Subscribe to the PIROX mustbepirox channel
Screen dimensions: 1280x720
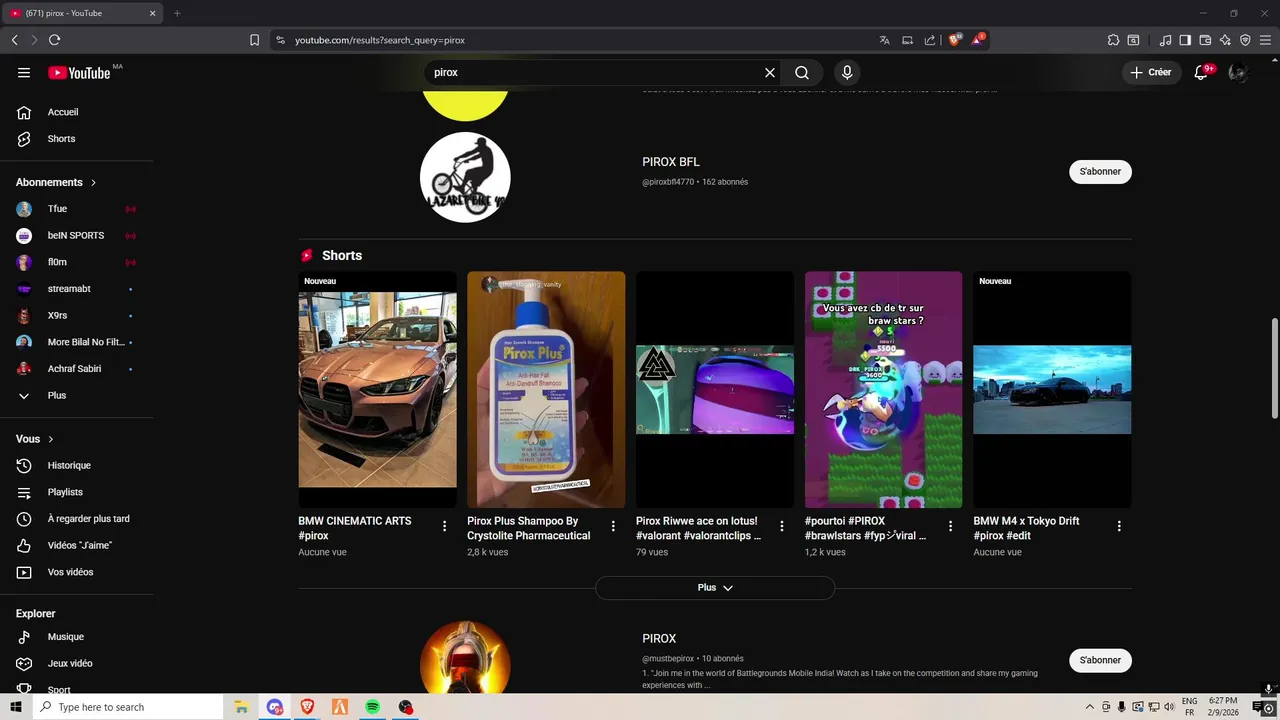click(1100, 660)
